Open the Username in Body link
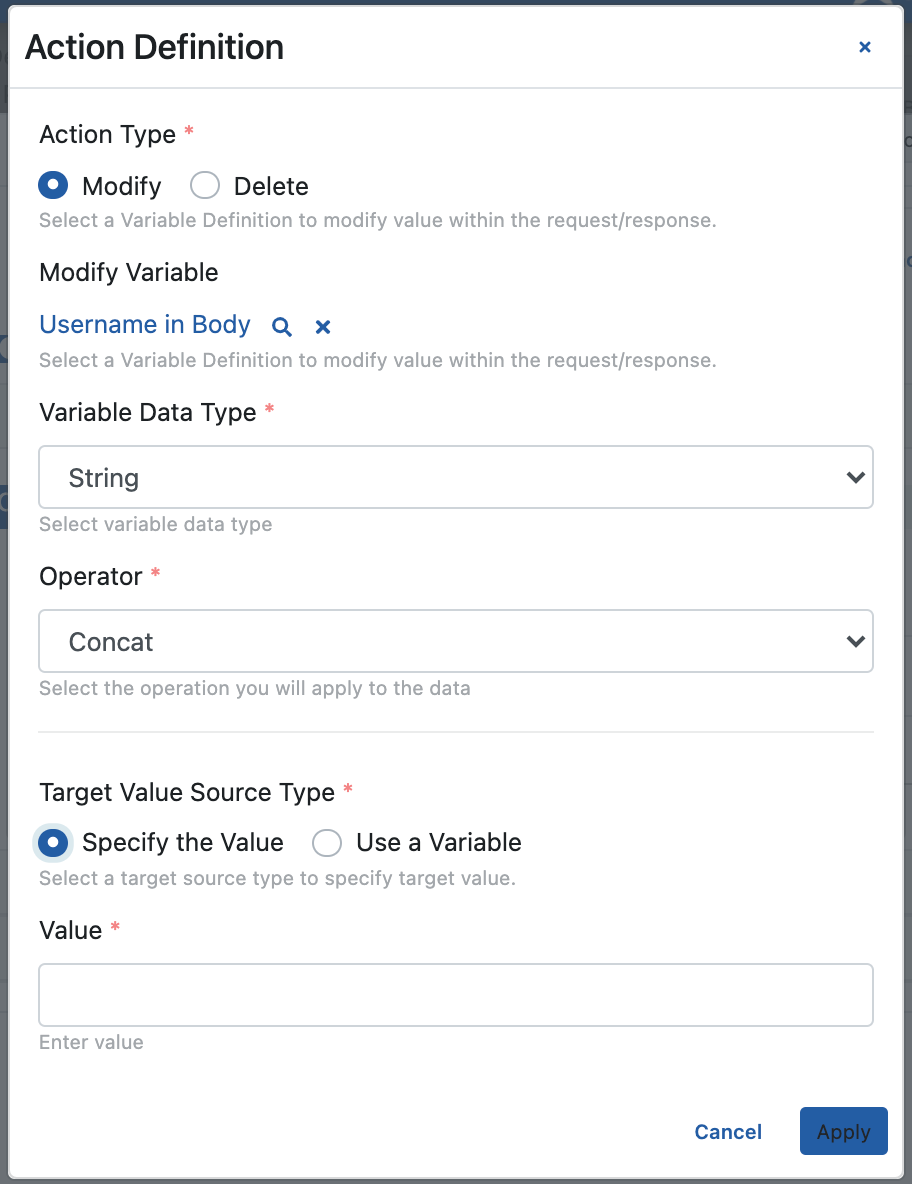This screenshot has width=912, height=1184. click(x=145, y=325)
